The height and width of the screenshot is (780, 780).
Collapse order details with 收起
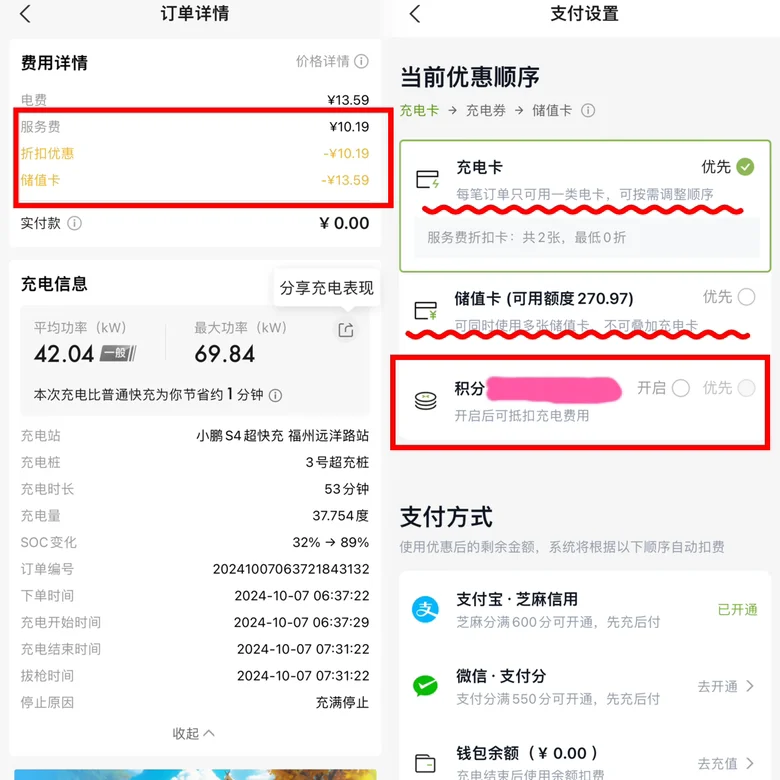pos(194,733)
